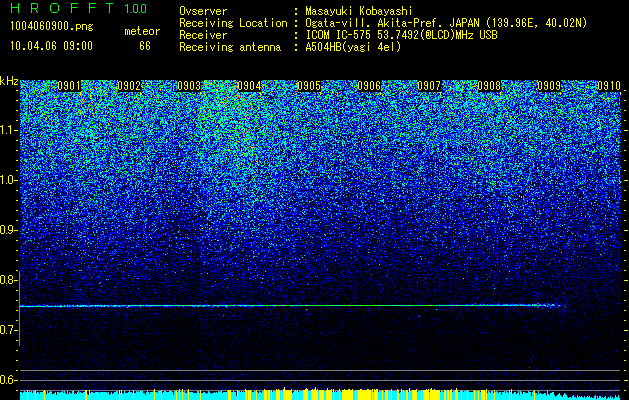This screenshot has width=629, height=400.
Task: Click the 0.8 frequency axis label
Action: coord(9,280)
